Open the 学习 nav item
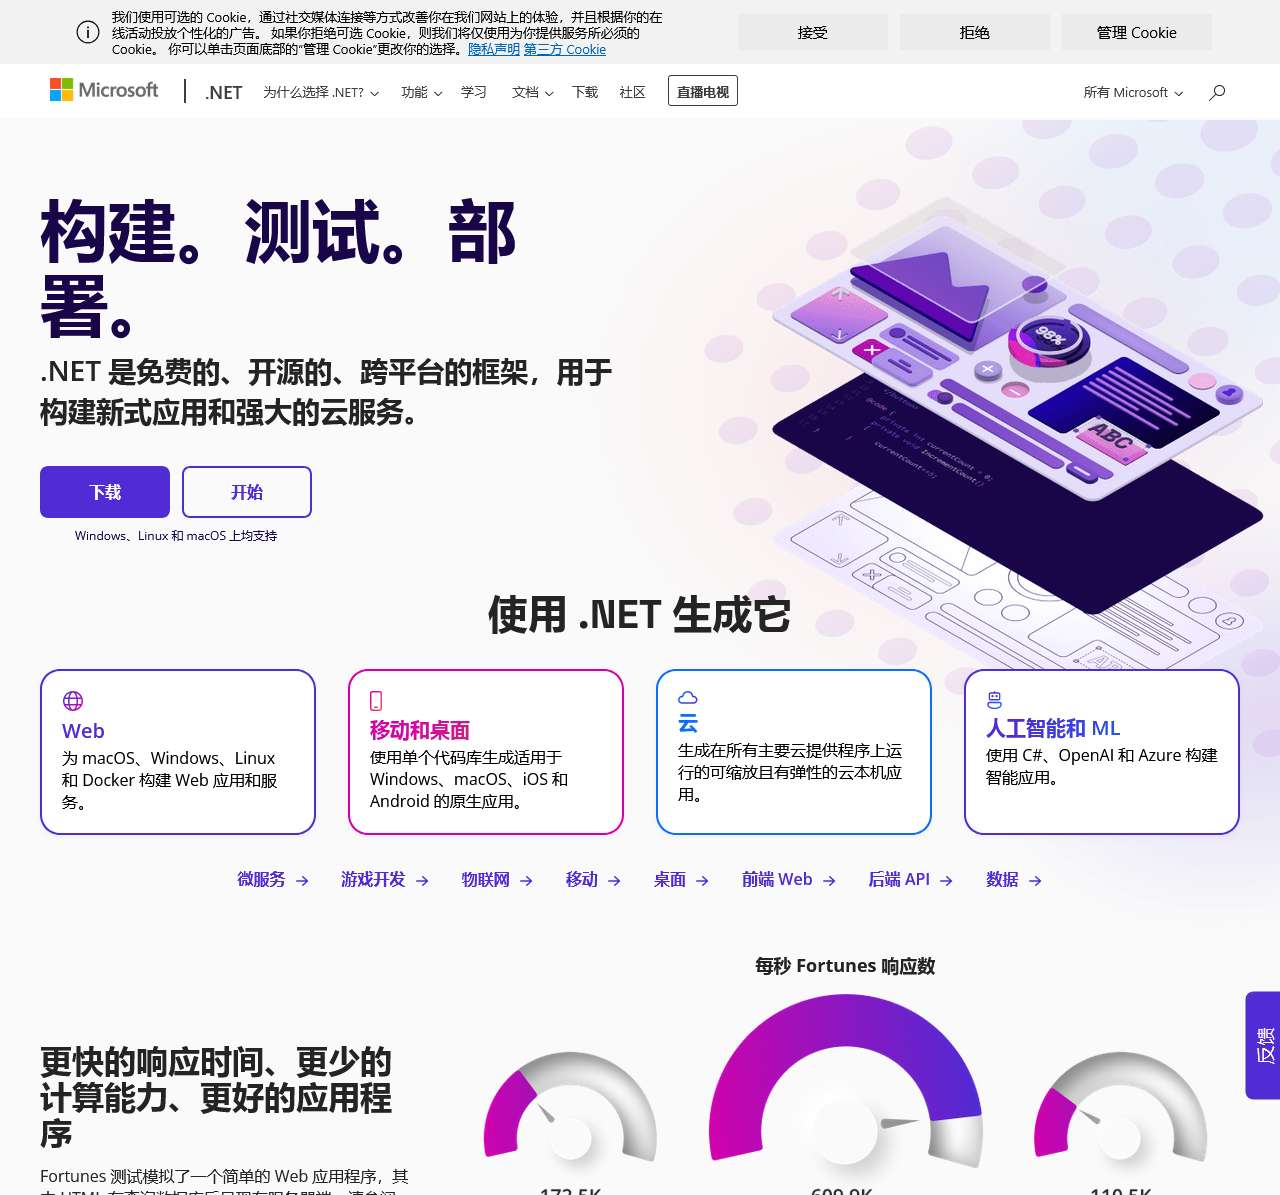Viewport: 1280px width, 1195px height. click(474, 92)
